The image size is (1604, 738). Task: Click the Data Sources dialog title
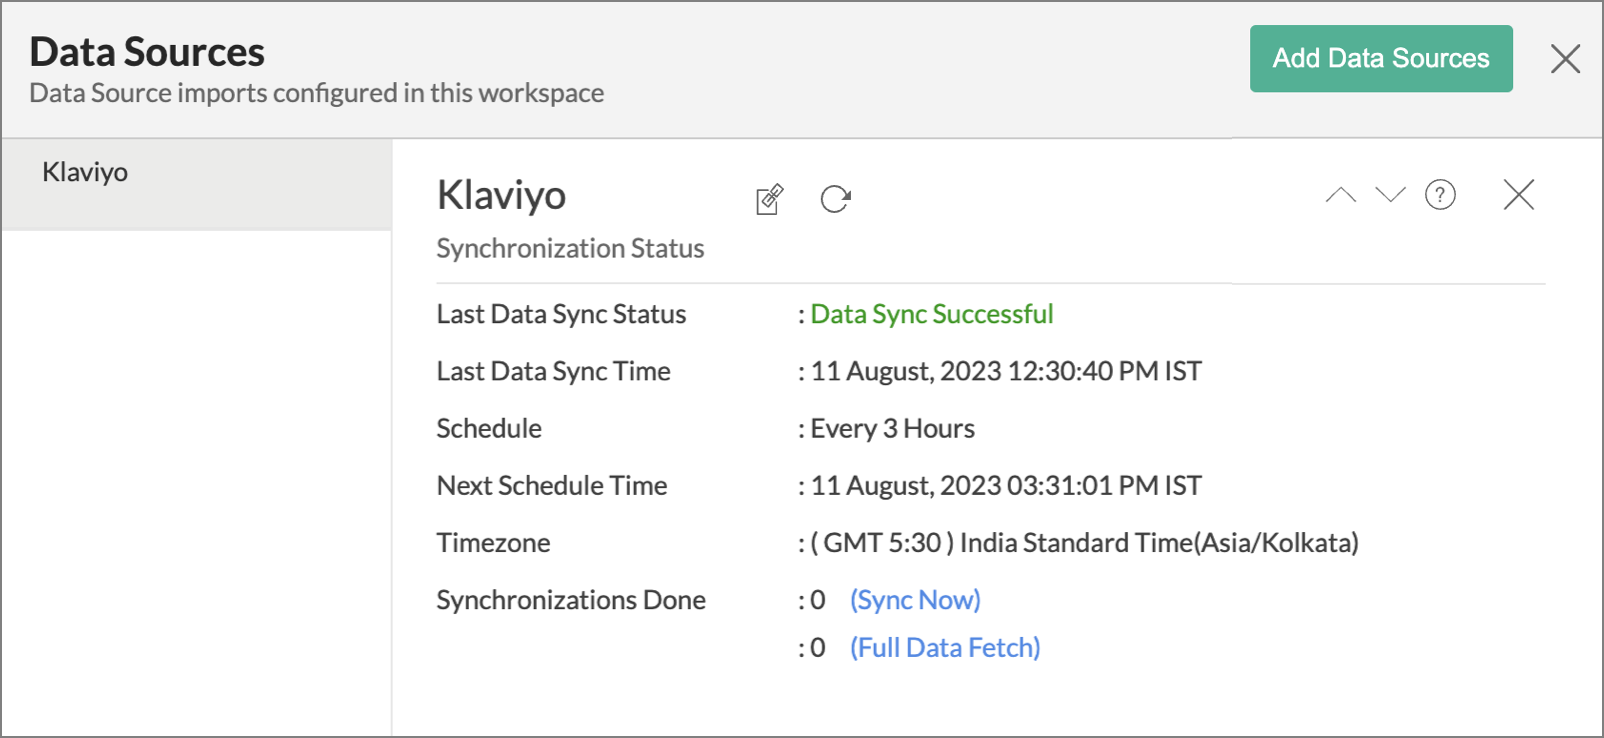coord(147,52)
